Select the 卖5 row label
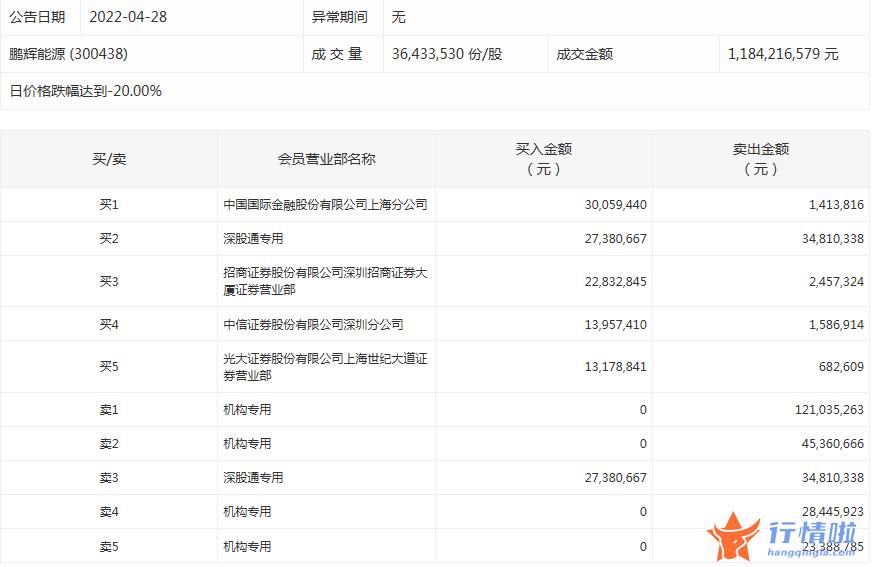This screenshot has height=567, width=872. tap(109, 546)
